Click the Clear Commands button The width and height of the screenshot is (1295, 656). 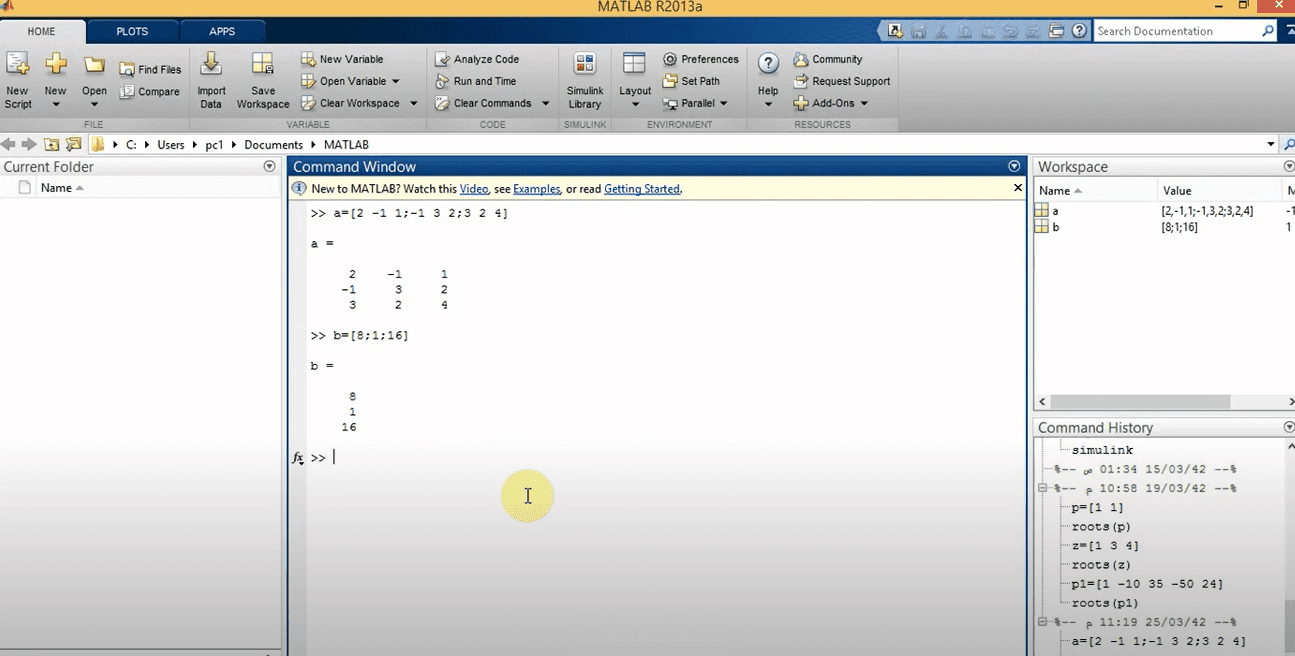(484, 103)
